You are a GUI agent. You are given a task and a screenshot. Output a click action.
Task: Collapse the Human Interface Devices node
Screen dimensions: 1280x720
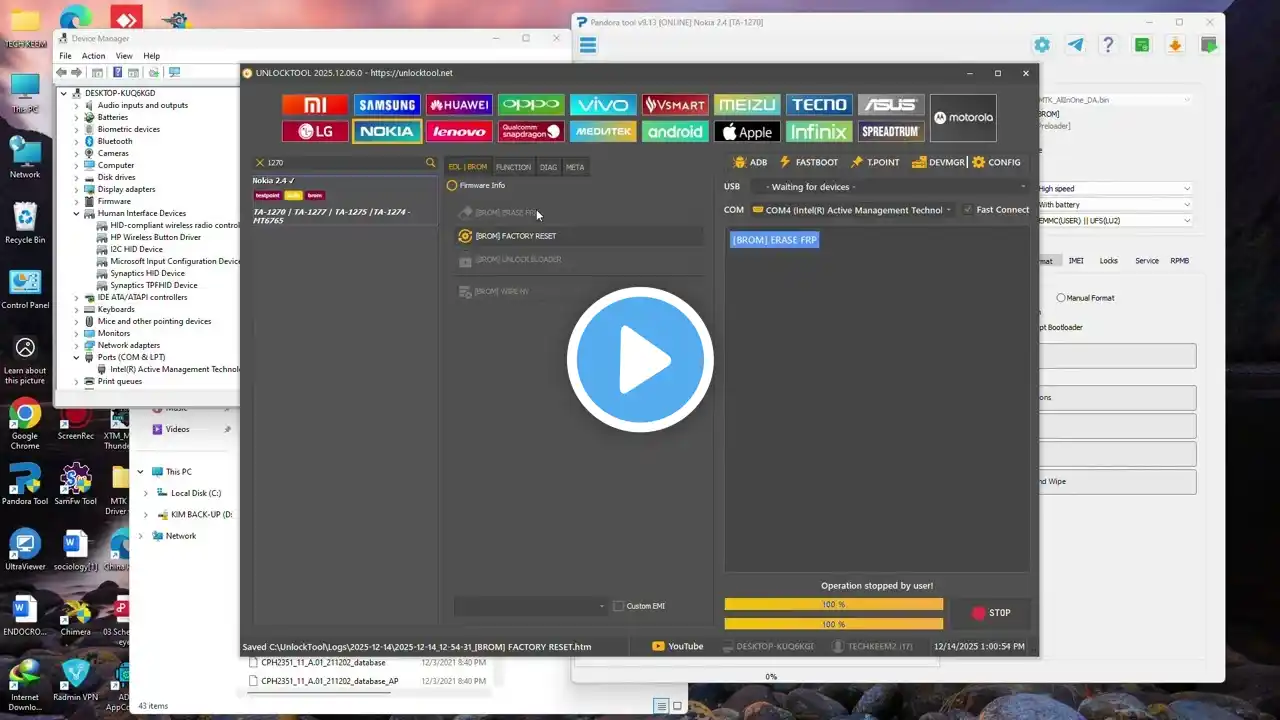(76, 213)
